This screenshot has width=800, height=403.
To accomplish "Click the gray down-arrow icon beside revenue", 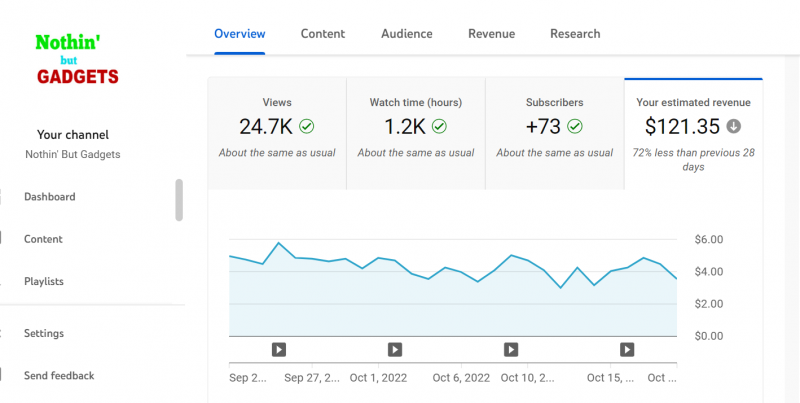I will (733, 127).
